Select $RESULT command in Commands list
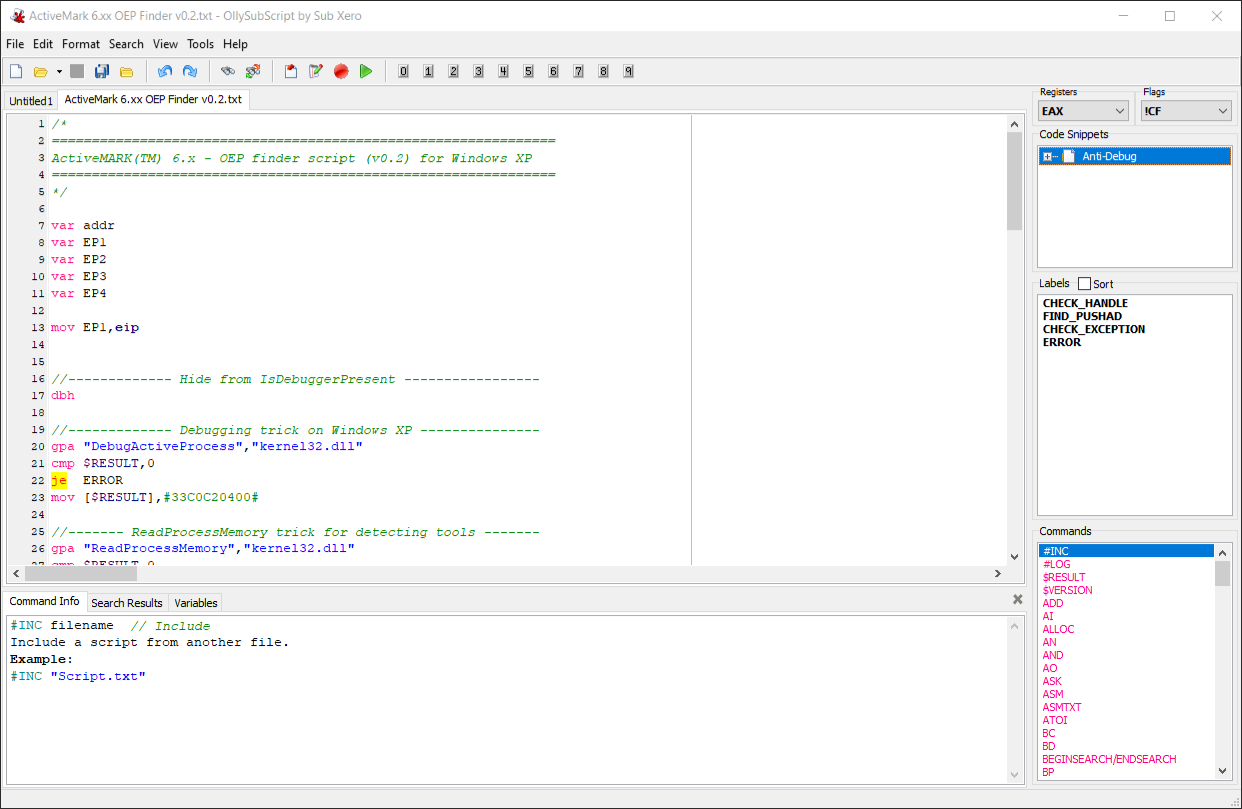The image size is (1242, 809). click(x=1064, y=577)
